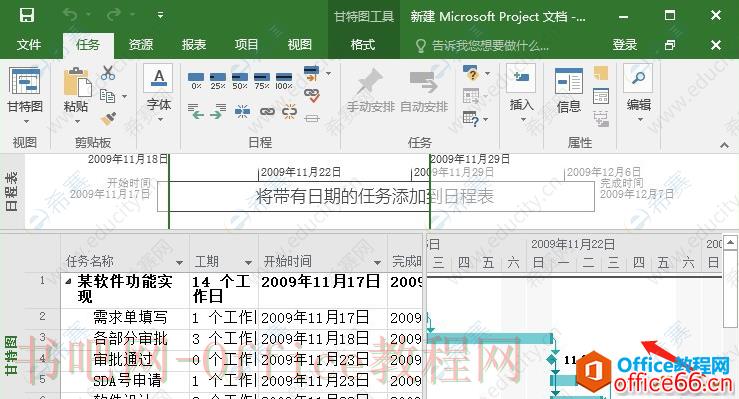The height and width of the screenshot is (399, 739).
Task: Click the 自动安排 button
Action: pyautogui.click(x=424, y=90)
